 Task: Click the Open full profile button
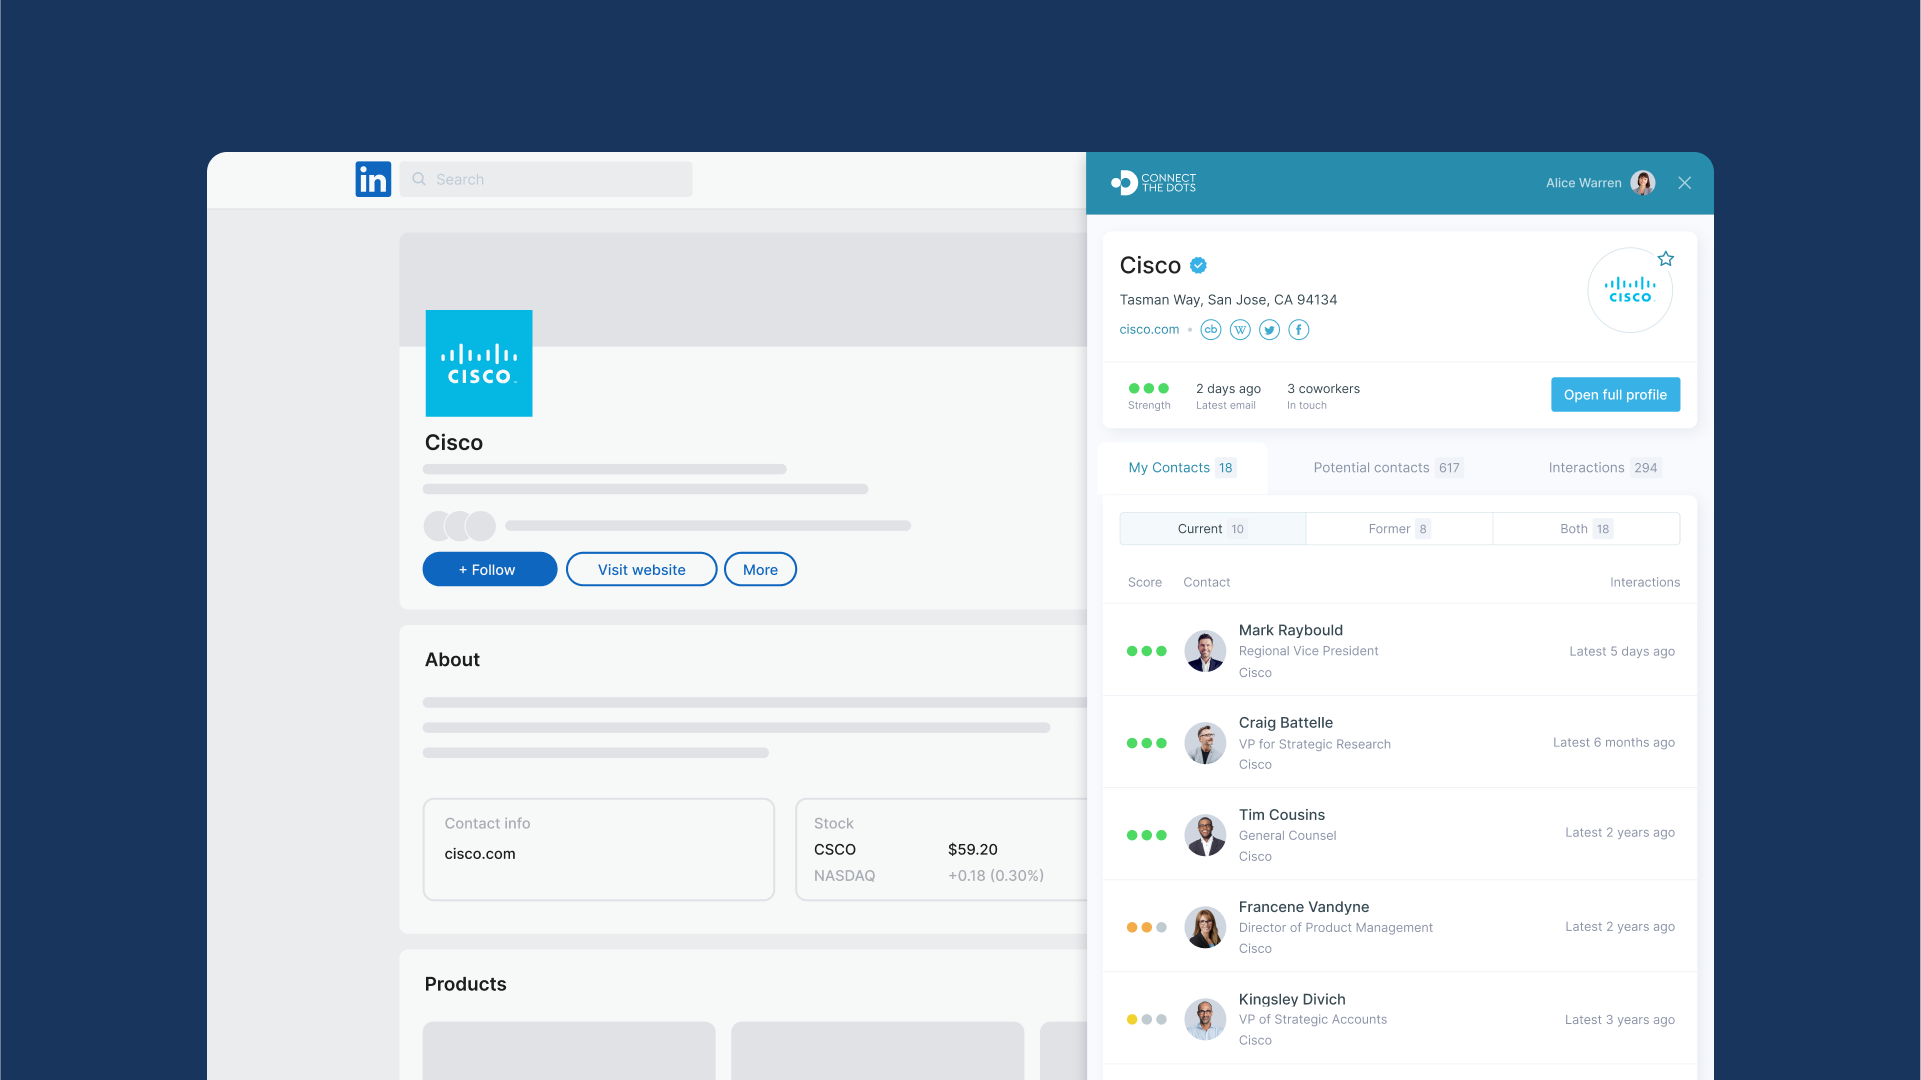(1615, 395)
